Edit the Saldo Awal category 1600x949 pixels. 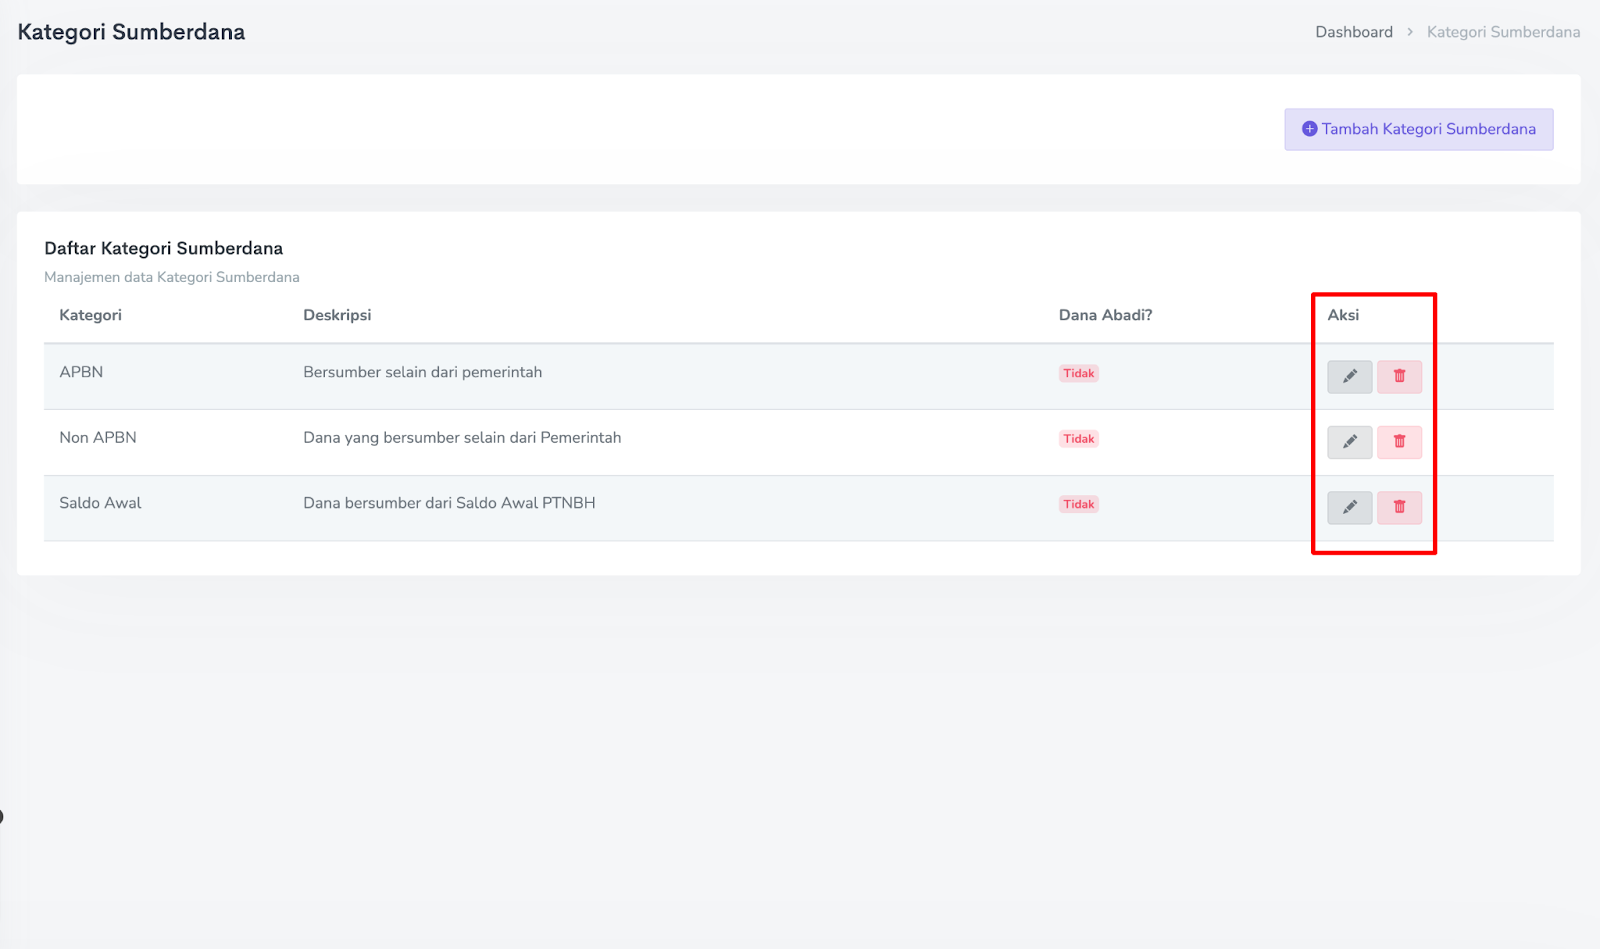pyautogui.click(x=1349, y=508)
